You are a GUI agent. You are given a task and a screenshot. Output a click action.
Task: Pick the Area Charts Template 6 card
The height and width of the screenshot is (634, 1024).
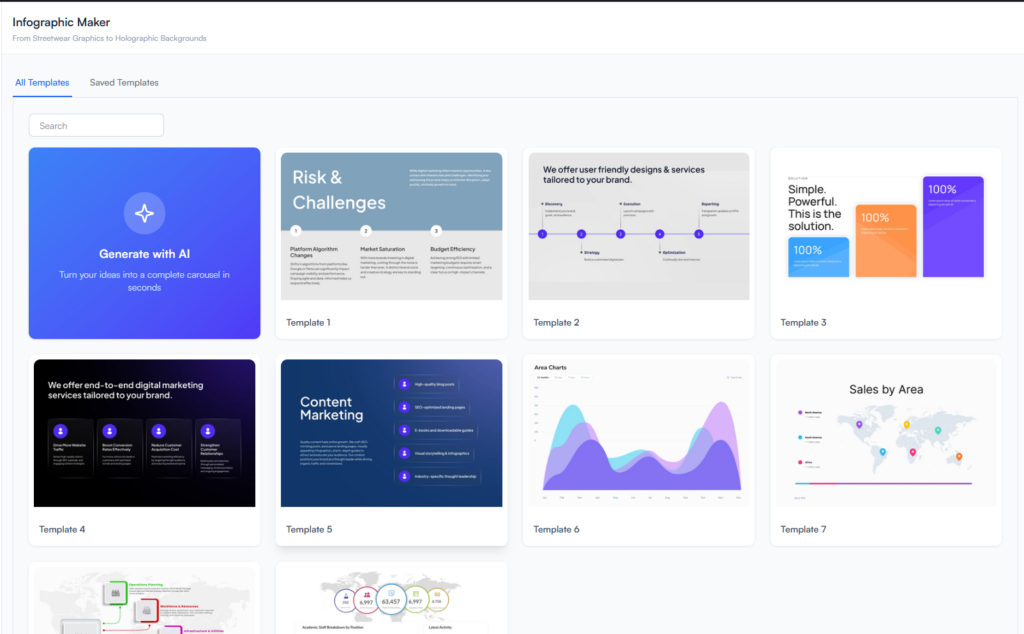pyautogui.click(x=638, y=432)
